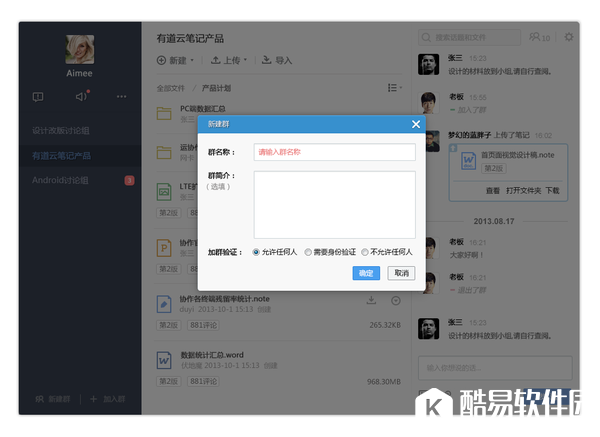Click 老板's avatar at 15:55 message
Viewport: 600px width, 437px height.
429,103
